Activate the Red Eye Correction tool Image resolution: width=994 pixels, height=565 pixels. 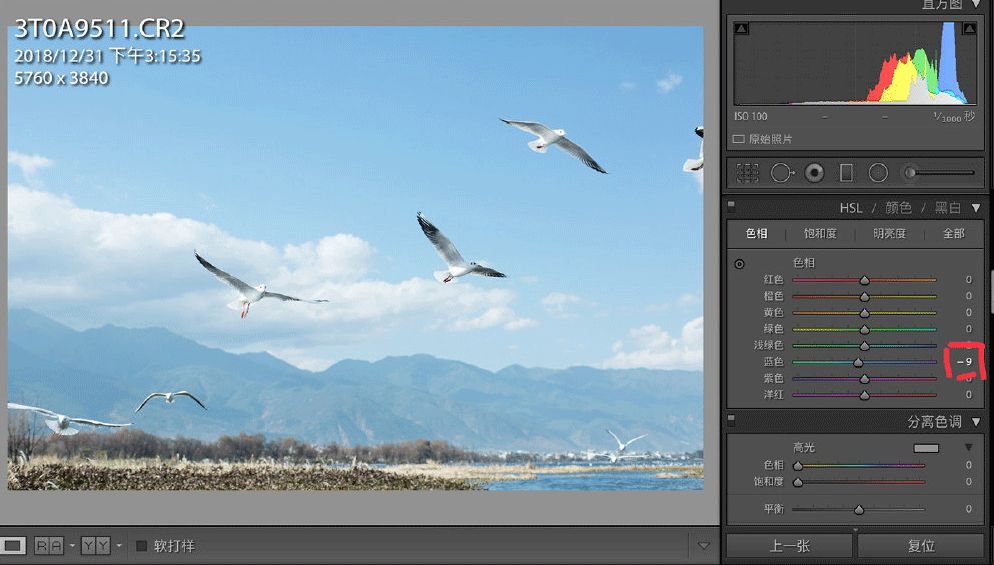coord(814,173)
